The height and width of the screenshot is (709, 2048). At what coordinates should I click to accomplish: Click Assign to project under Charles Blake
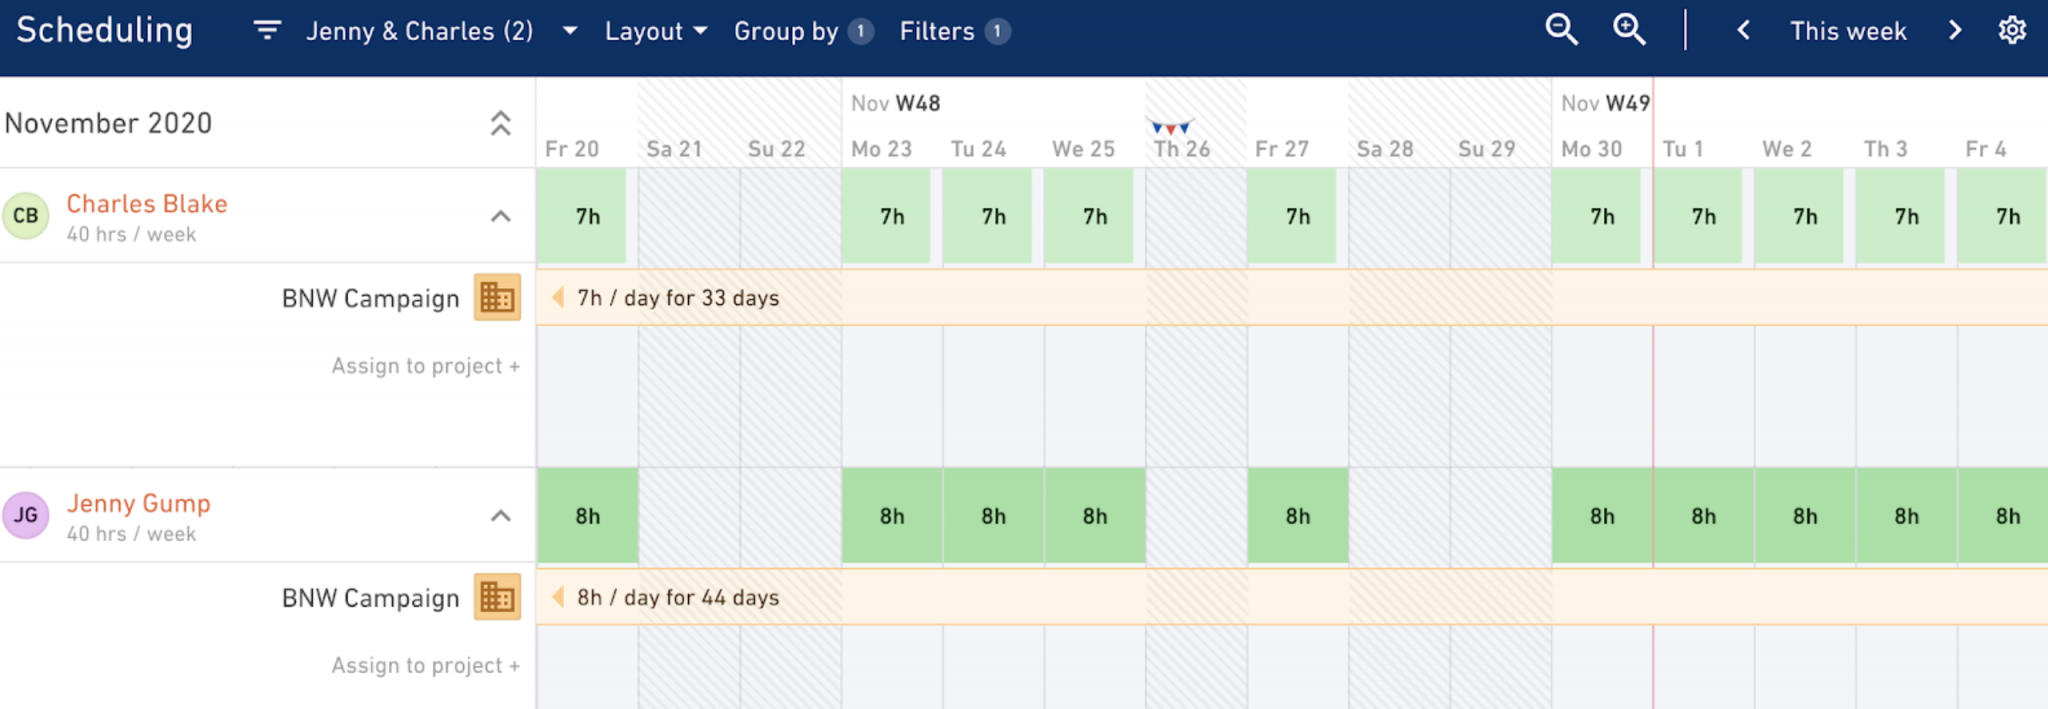[x=426, y=366]
